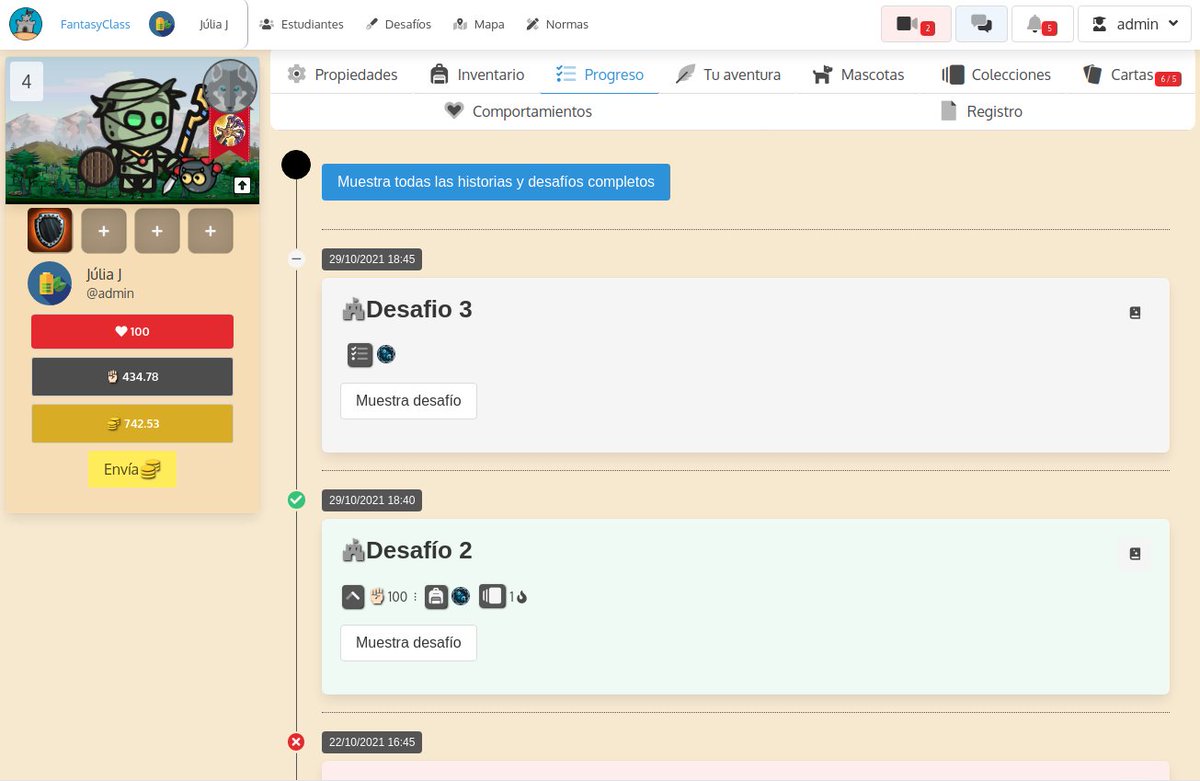The image size is (1200, 781).
Task: Open the Comportamientos tab
Action: pos(518,112)
